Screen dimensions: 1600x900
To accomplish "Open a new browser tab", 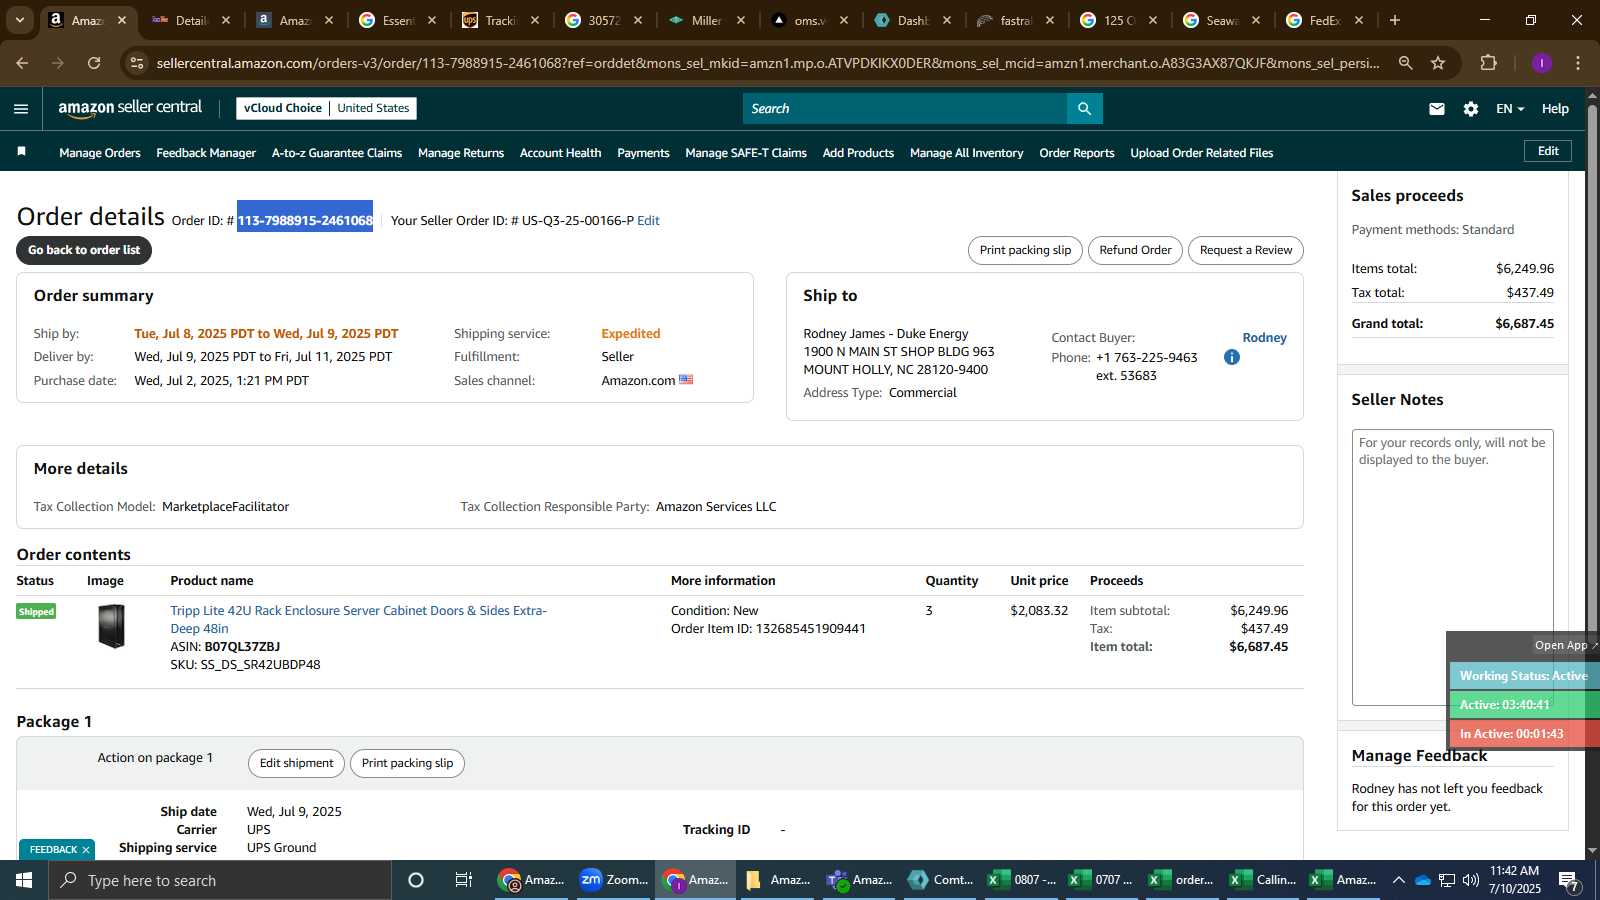I will pyautogui.click(x=1395, y=20).
